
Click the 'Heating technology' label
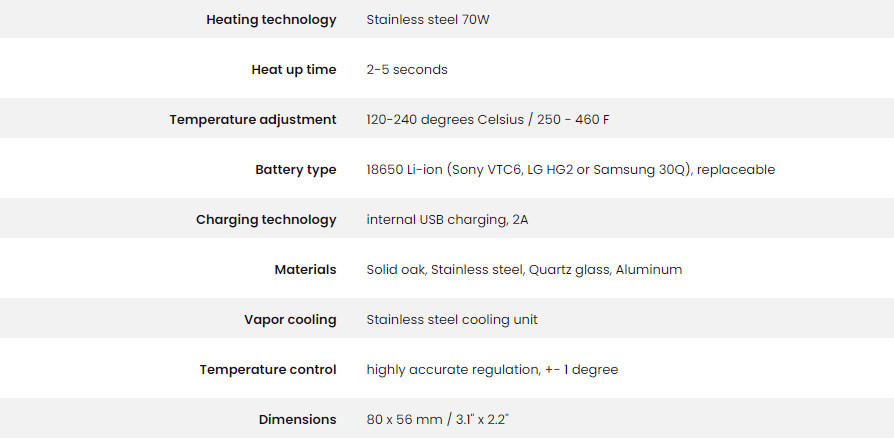[x=271, y=20]
